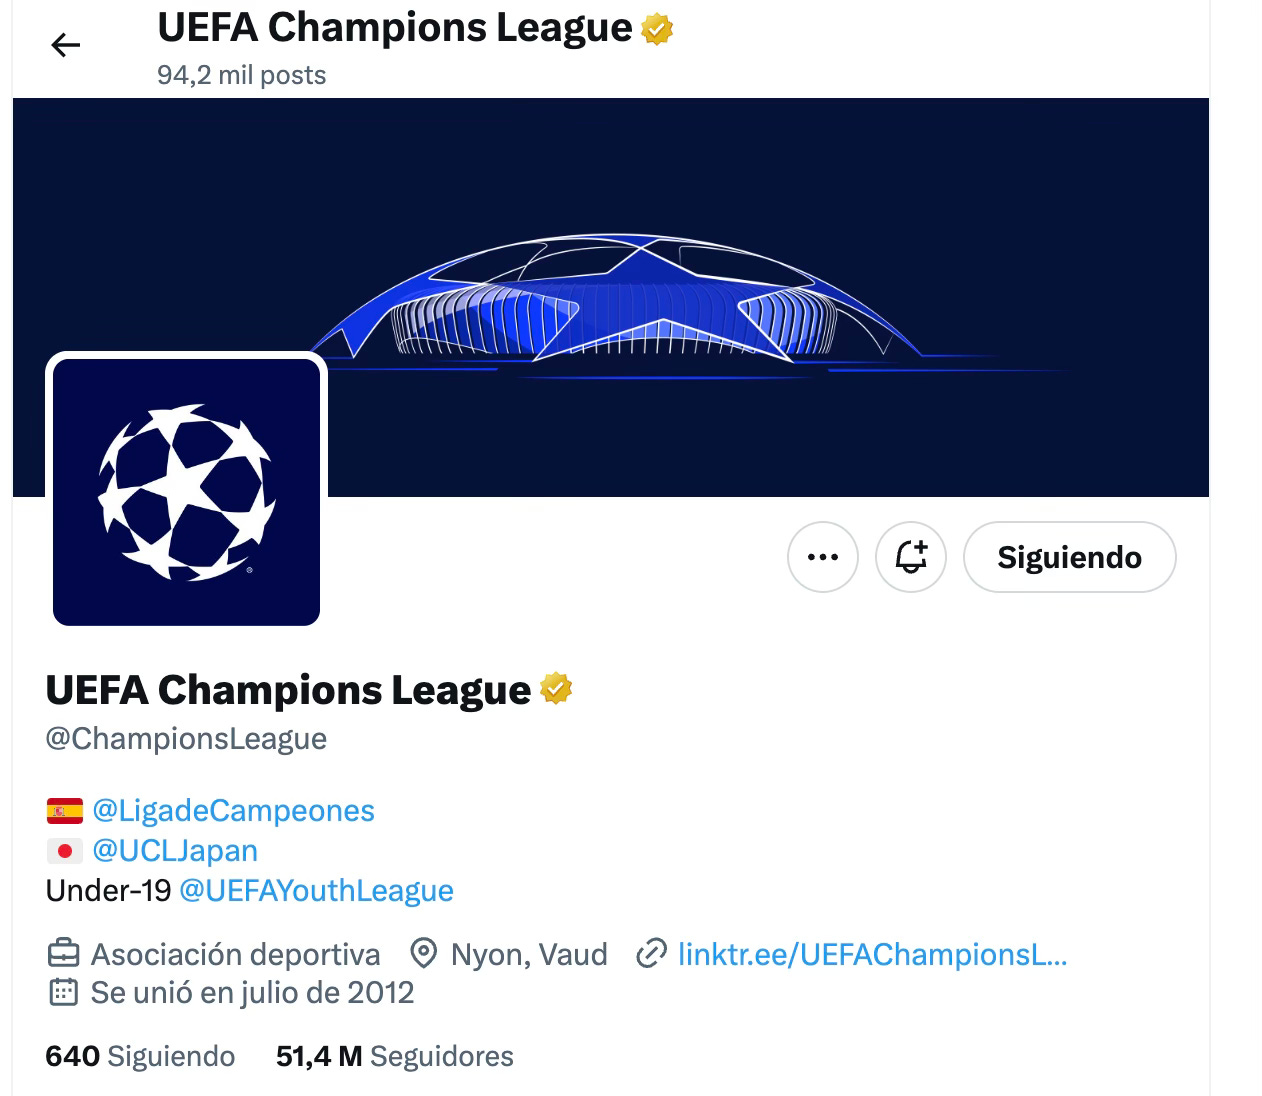Open the three-dots more options menu
The image size is (1262, 1096).
point(823,557)
